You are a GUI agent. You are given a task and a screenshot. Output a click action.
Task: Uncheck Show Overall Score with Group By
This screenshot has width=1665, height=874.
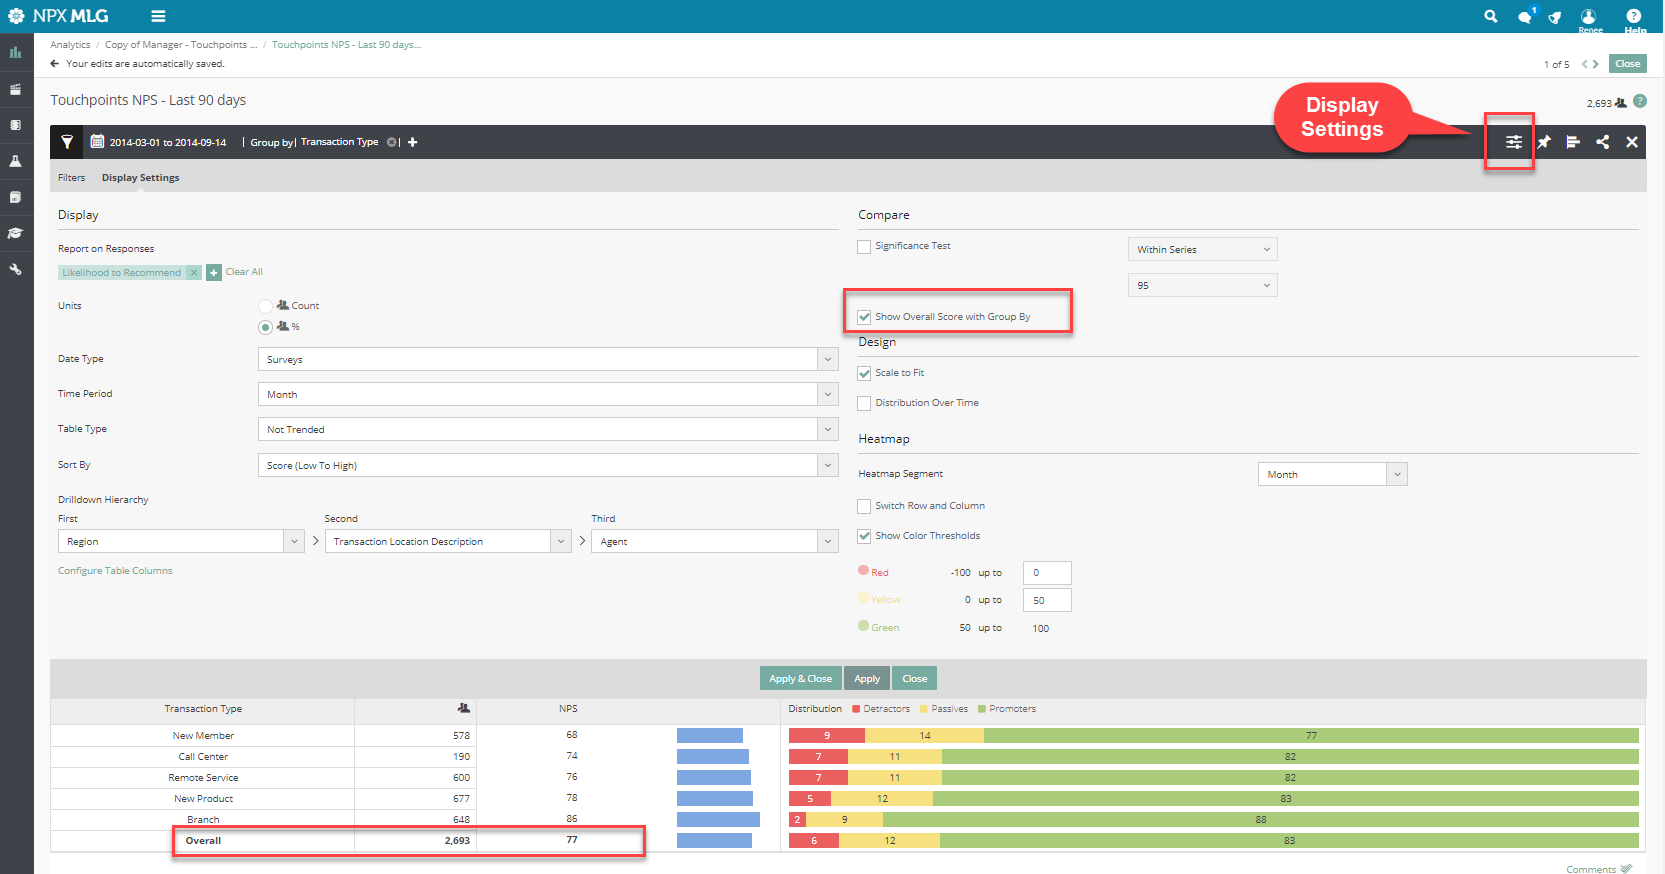click(x=864, y=317)
